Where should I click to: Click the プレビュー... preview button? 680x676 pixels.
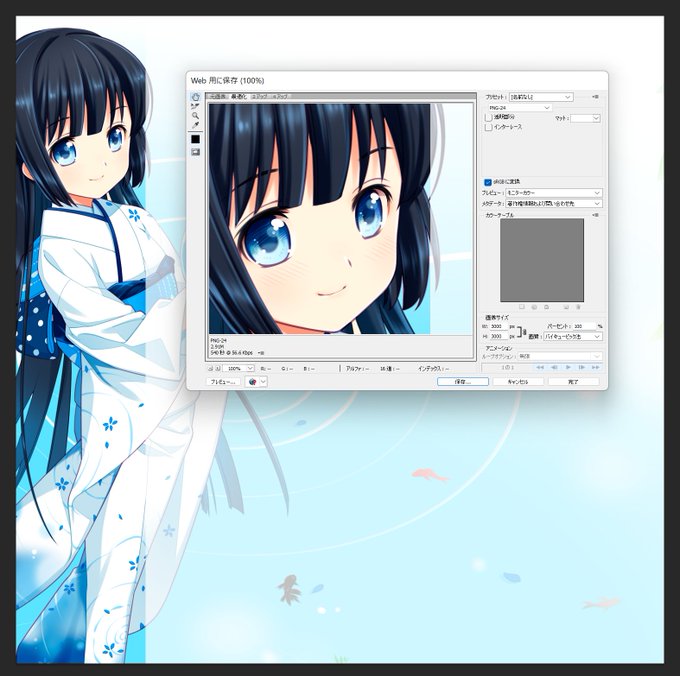pyautogui.click(x=223, y=382)
